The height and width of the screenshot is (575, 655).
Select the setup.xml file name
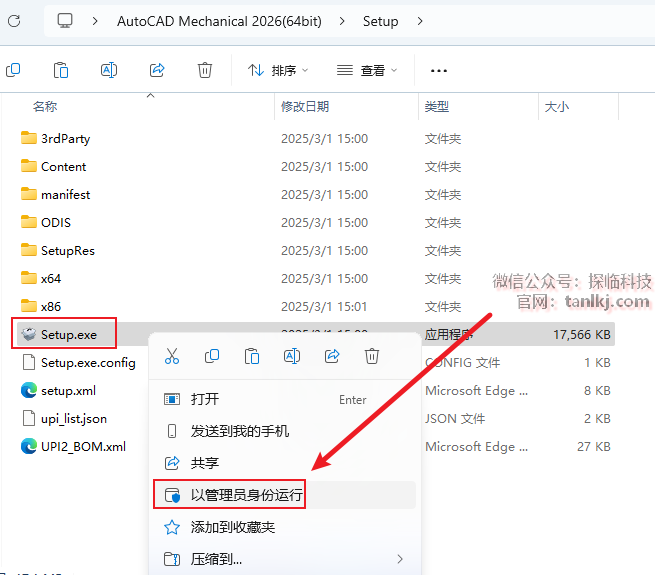coord(69,390)
